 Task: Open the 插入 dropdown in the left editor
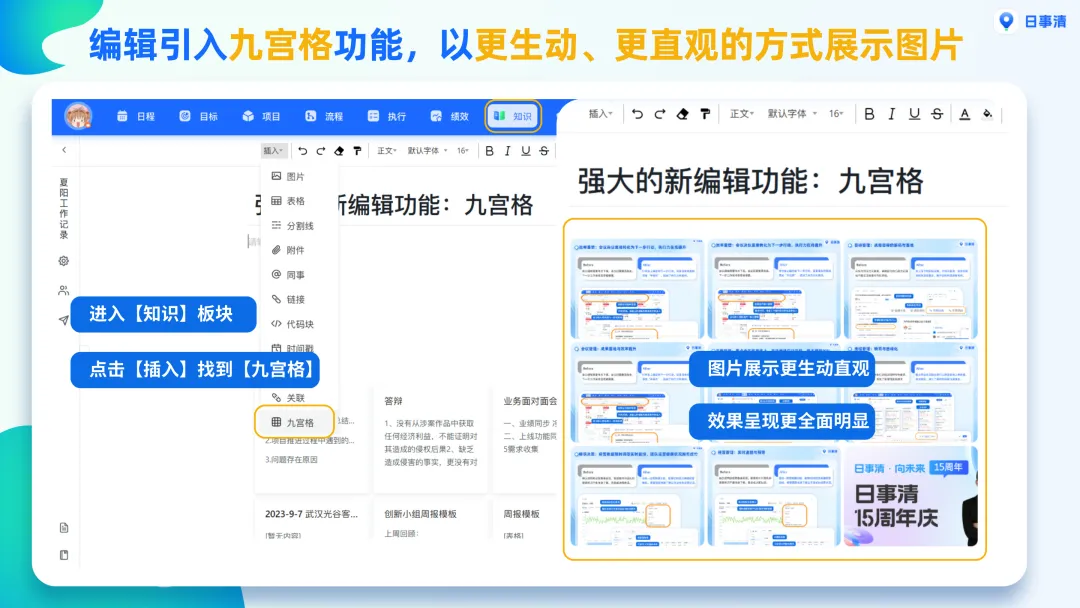point(273,151)
